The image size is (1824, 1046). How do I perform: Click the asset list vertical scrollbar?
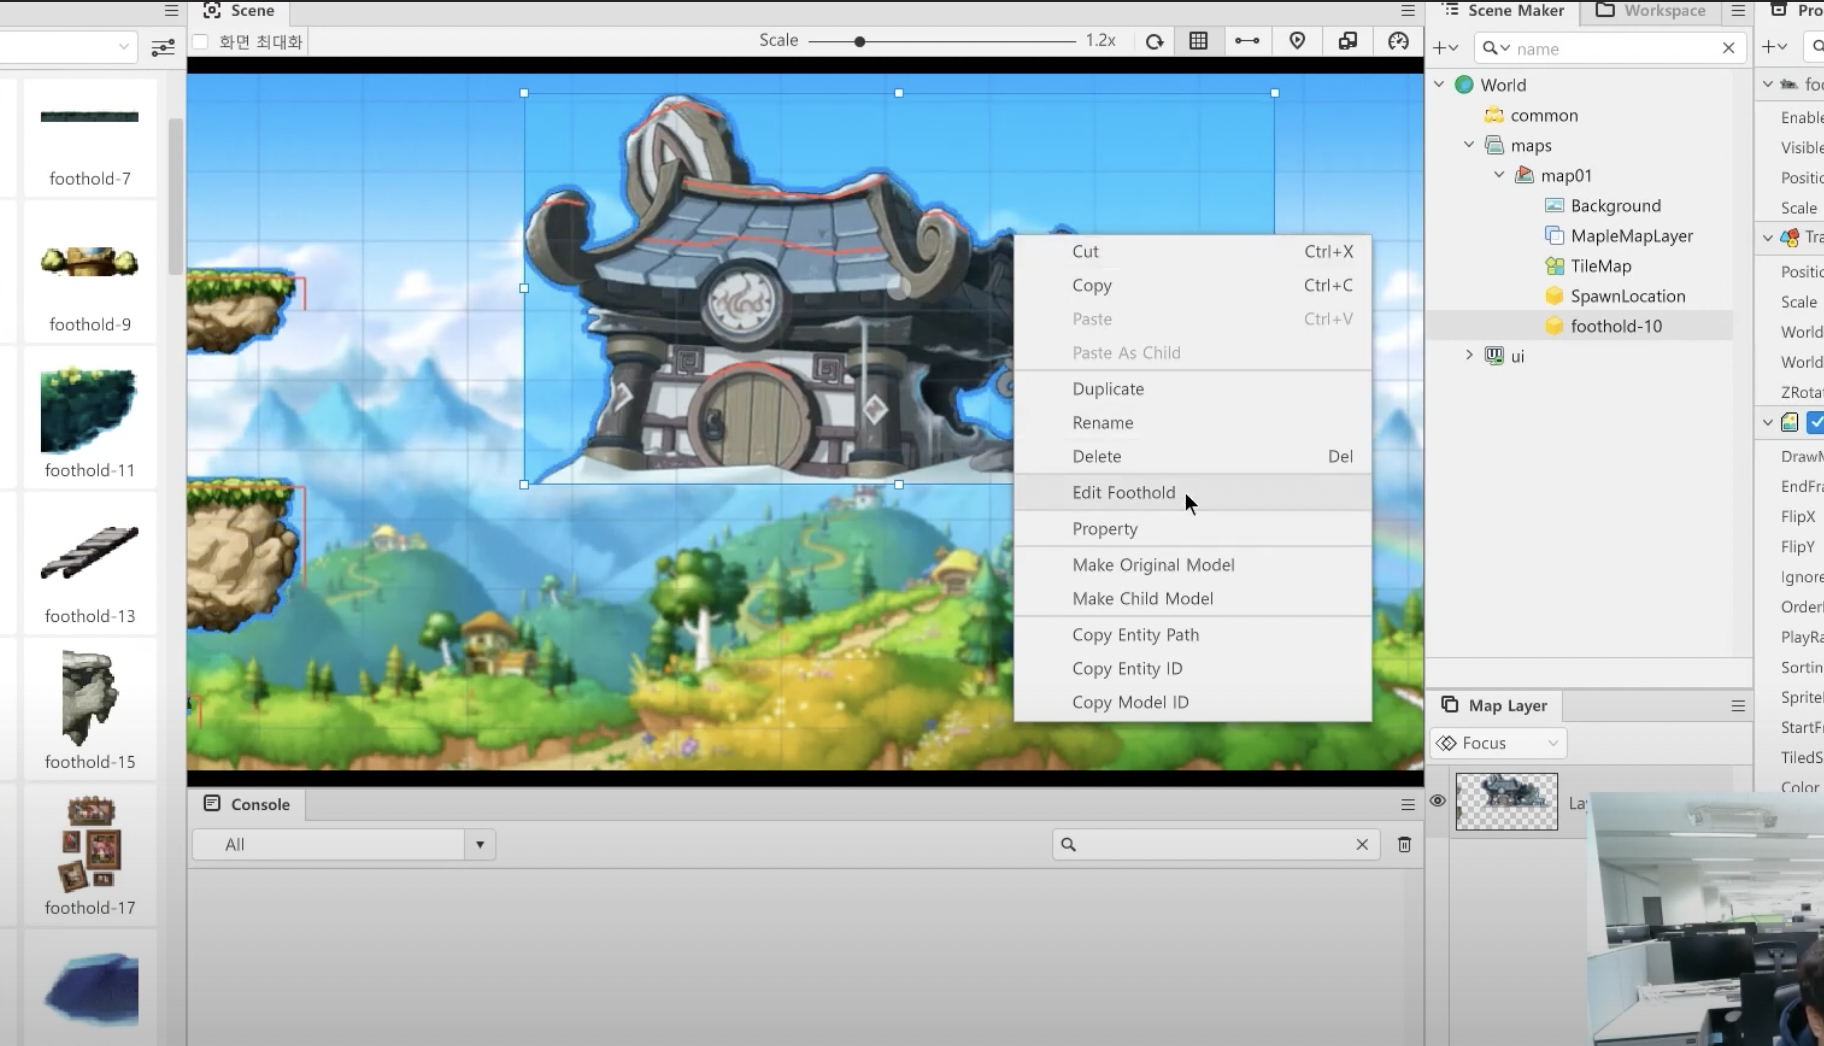point(175,195)
